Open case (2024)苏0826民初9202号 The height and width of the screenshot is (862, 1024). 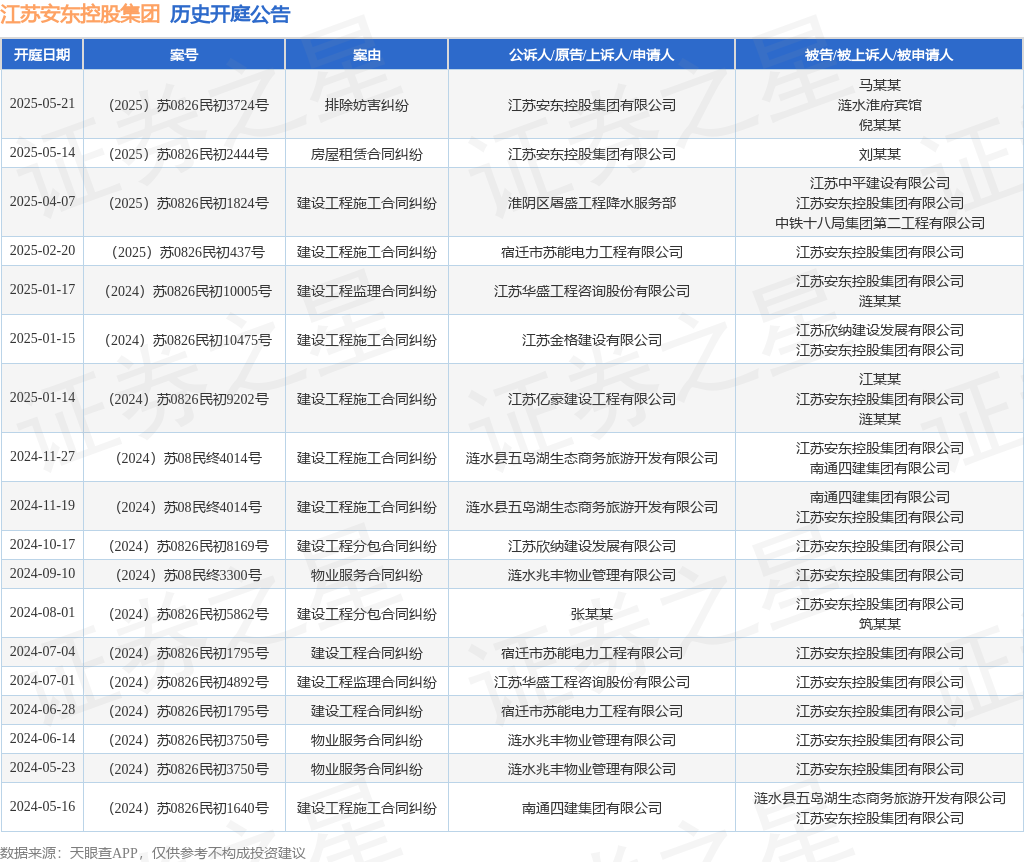pos(189,399)
